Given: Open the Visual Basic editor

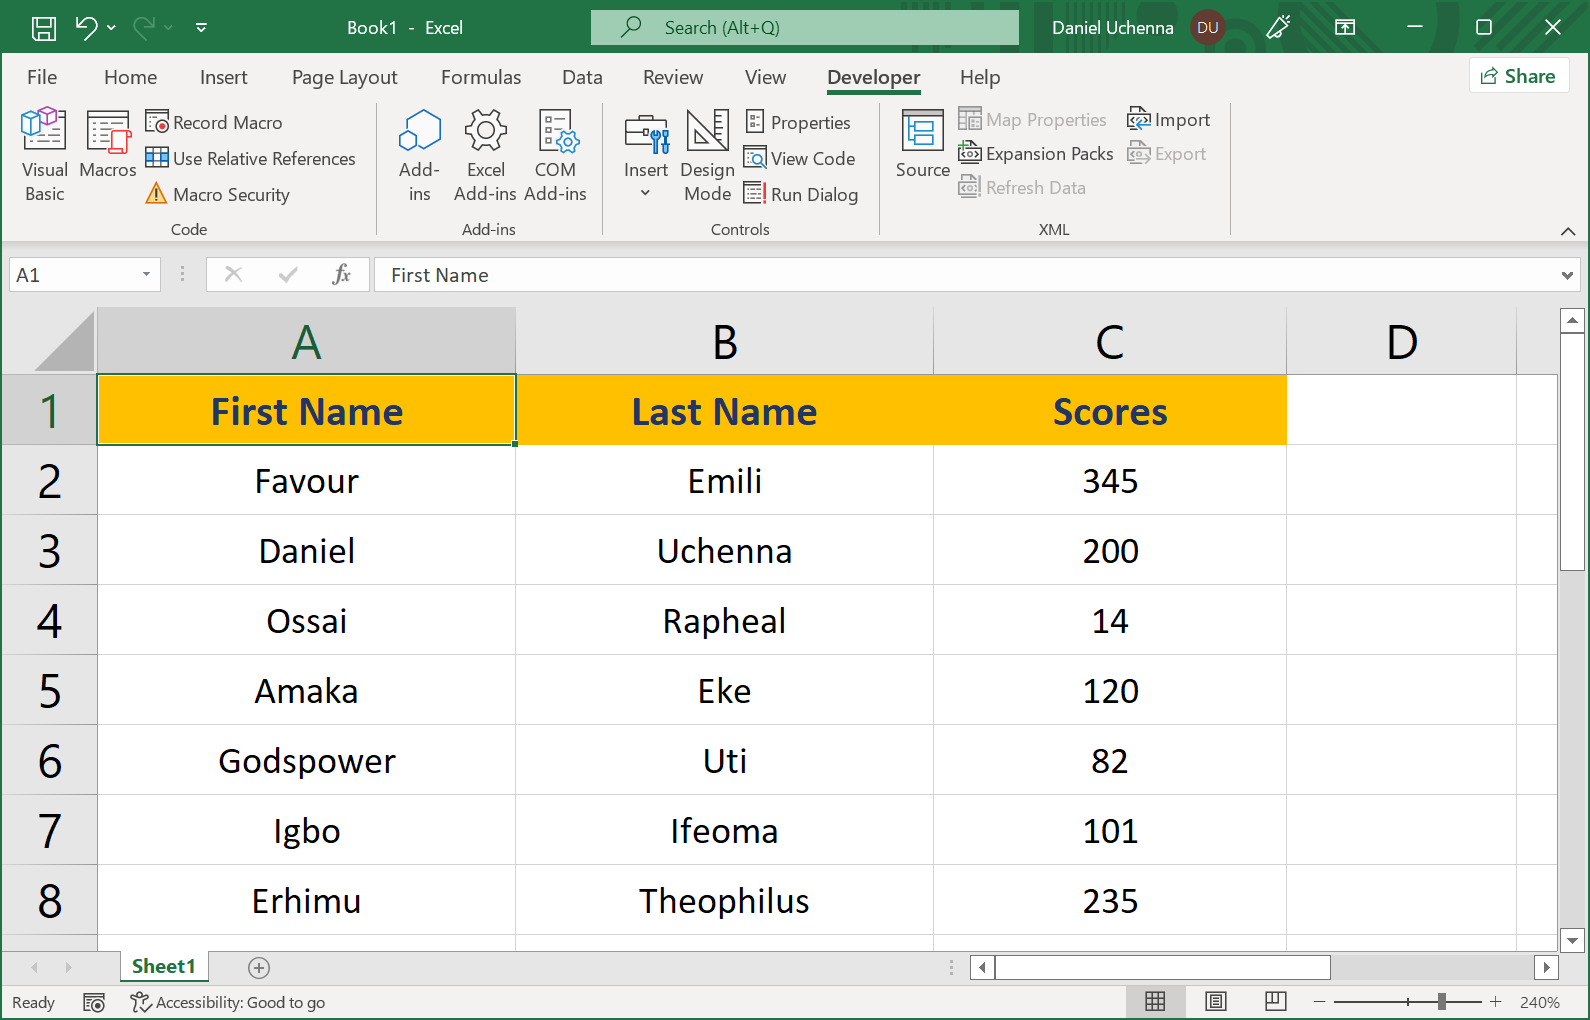Looking at the screenshot, I should tap(44, 155).
